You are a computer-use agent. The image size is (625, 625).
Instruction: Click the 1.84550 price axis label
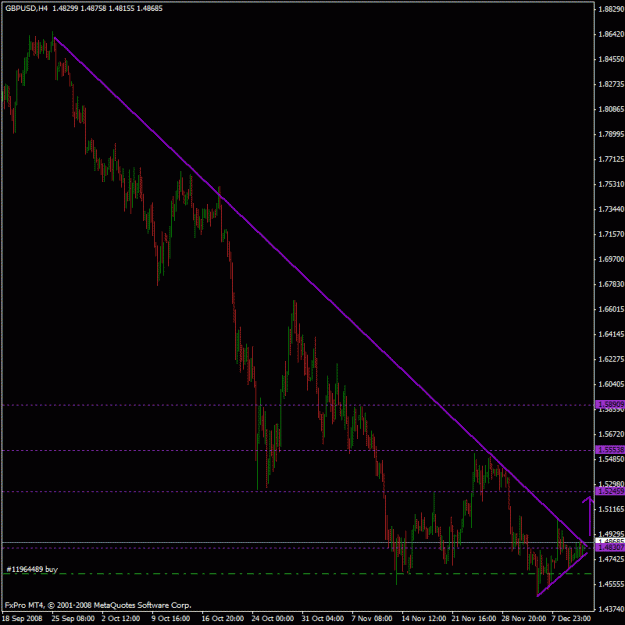[x=611, y=59]
